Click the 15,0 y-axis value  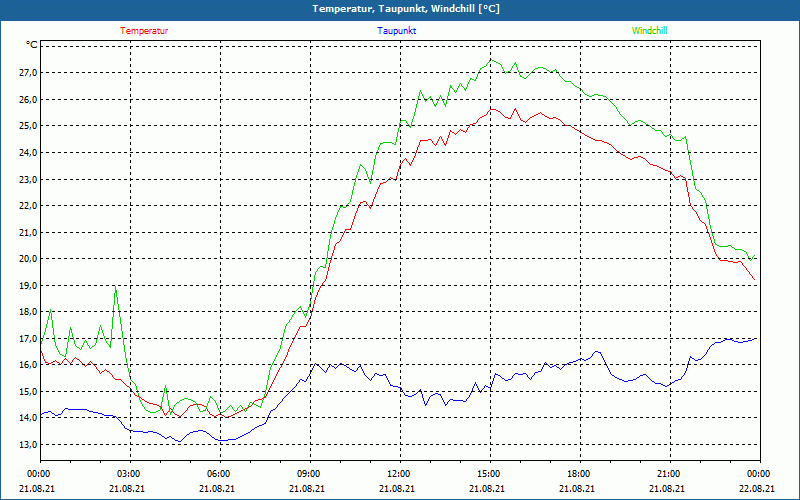pos(28,391)
